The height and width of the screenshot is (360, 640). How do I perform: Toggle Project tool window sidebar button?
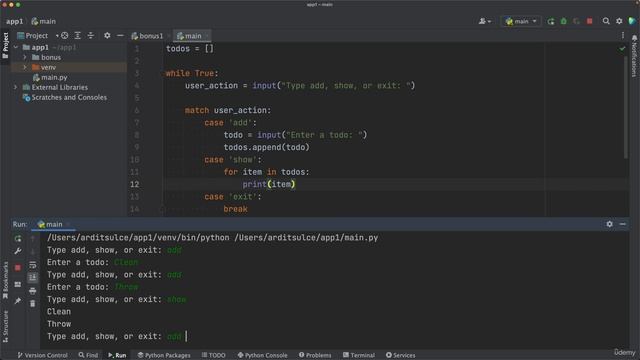[5, 45]
